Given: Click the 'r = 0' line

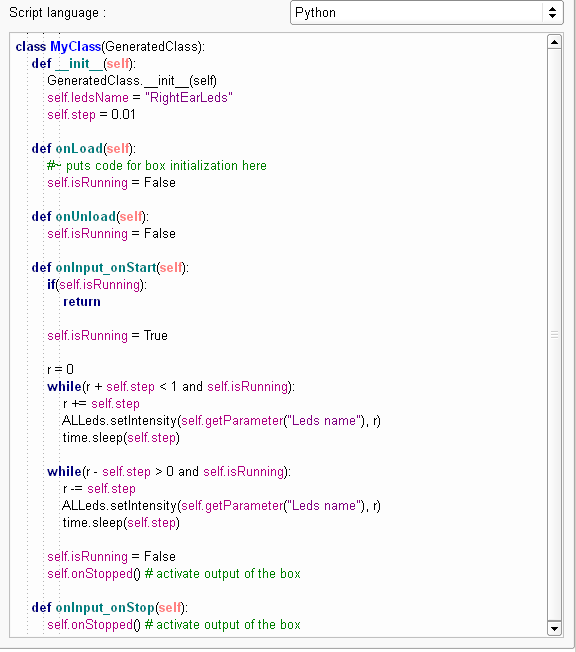Looking at the screenshot, I should (x=60, y=369).
